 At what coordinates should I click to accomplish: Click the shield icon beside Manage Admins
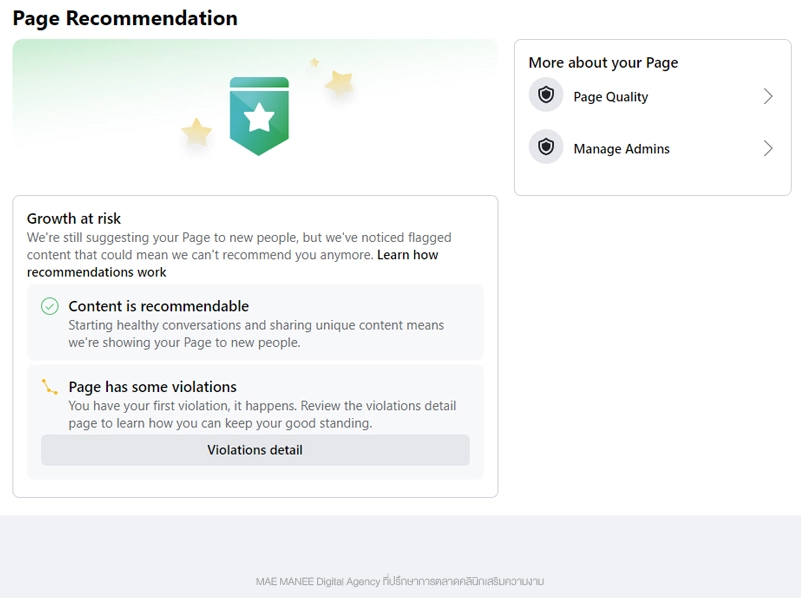546,148
